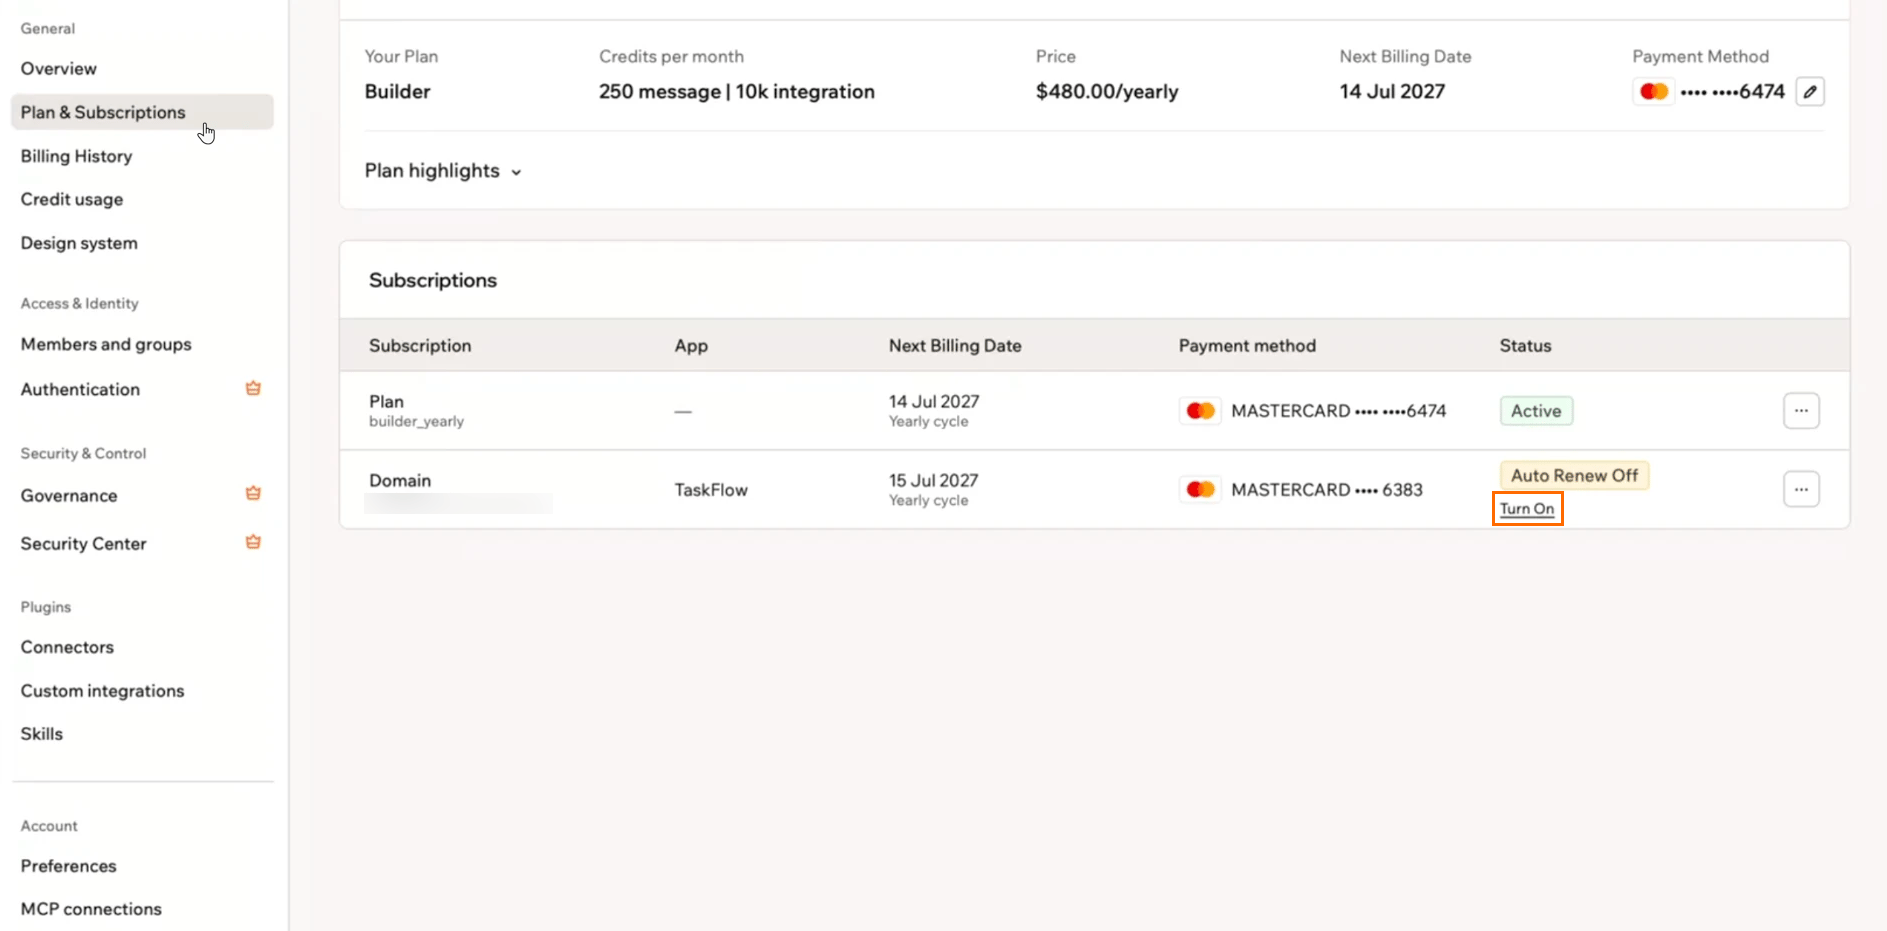The height and width of the screenshot is (931, 1887).
Task: Turn On auto renew for Domain
Action: (x=1527, y=509)
